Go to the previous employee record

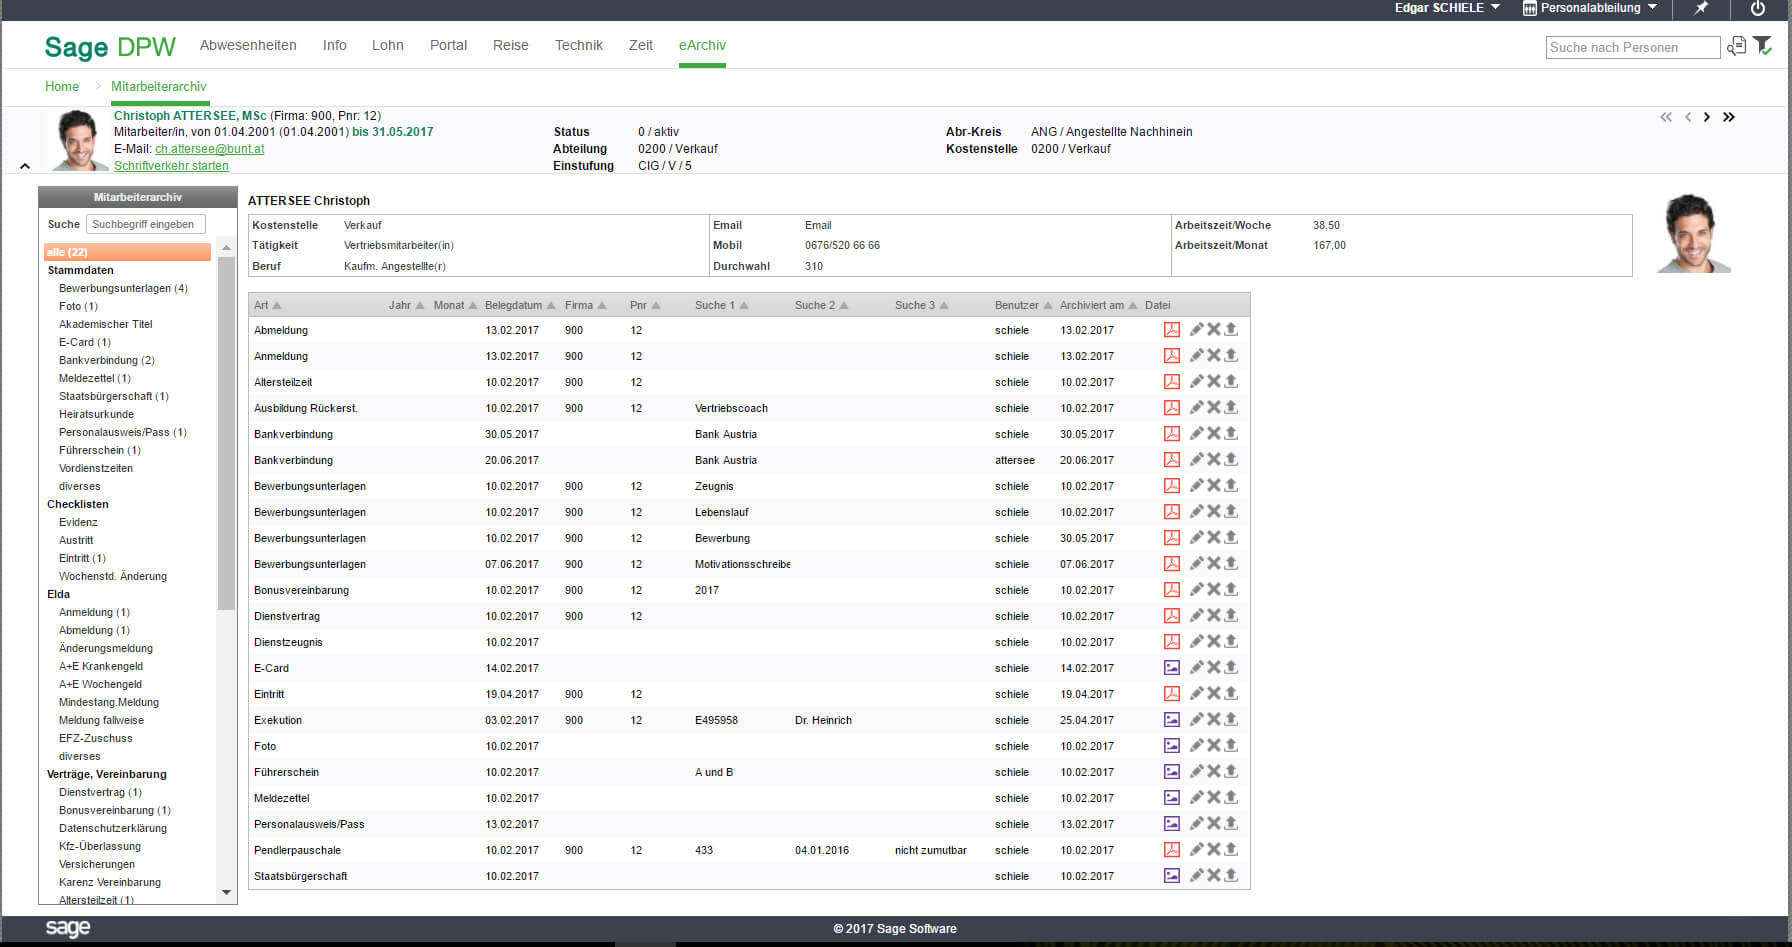[x=1688, y=117]
